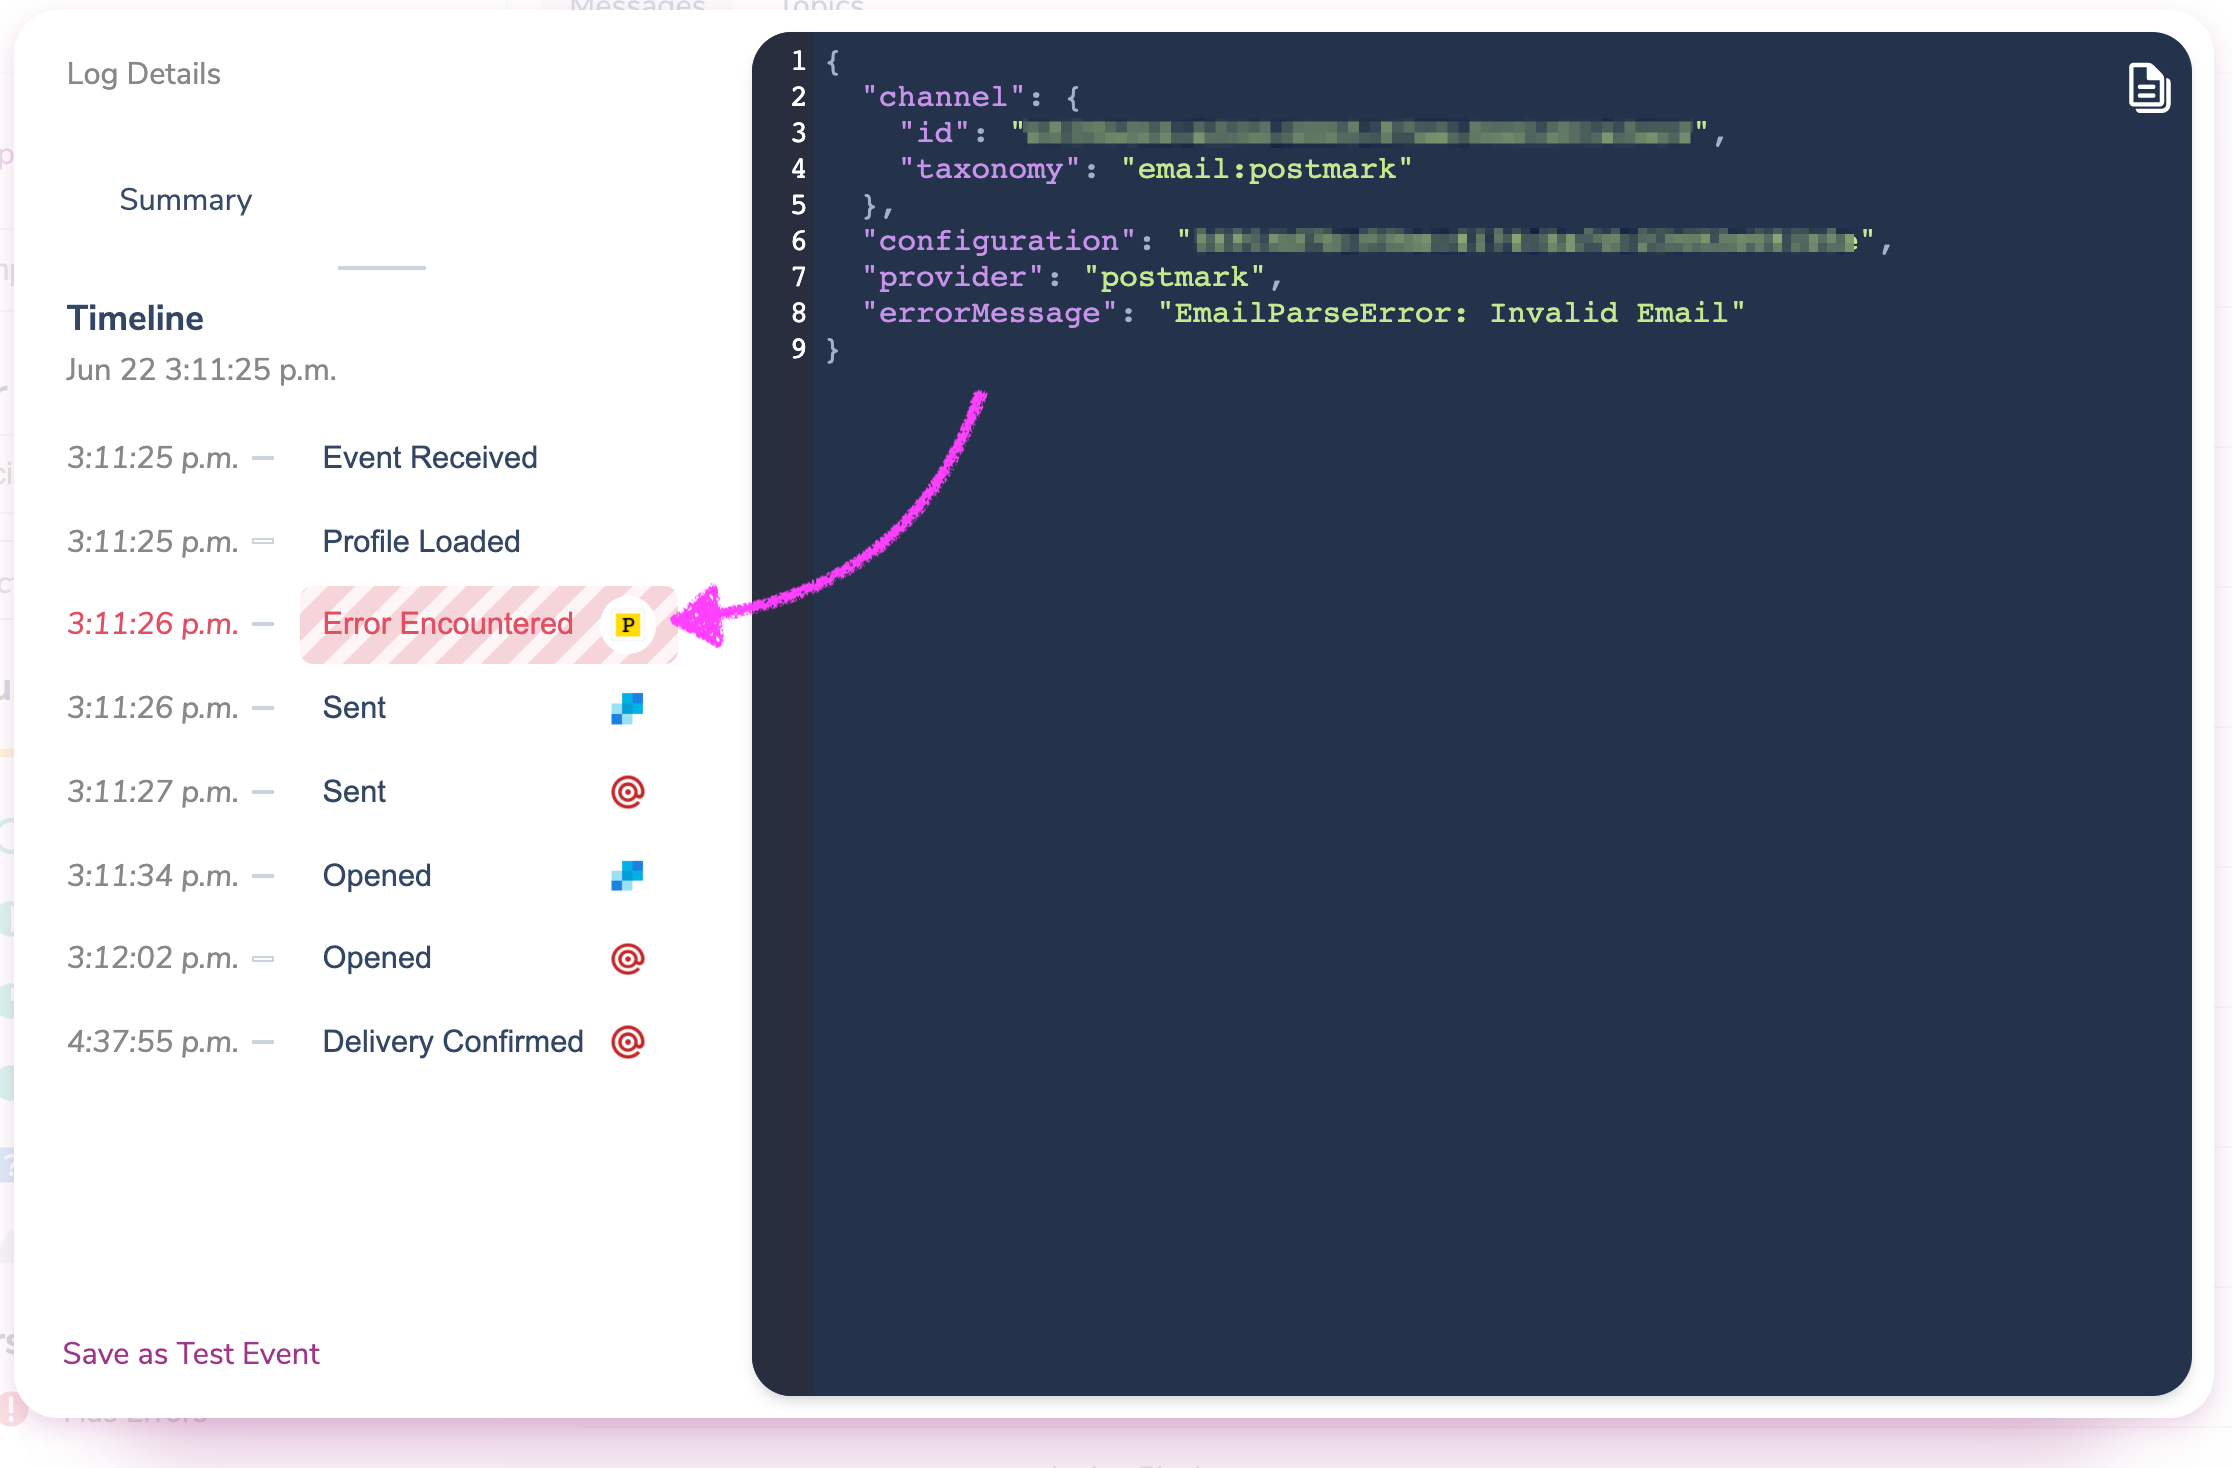This screenshot has width=2232, height=1468.
Task: Click the red target sent icon at 3:11:27
Action: [x=627, y=791]
